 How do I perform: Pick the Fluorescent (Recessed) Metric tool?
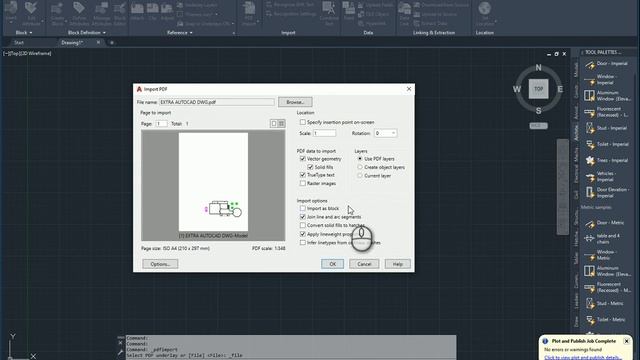click(x=607, y=287)
